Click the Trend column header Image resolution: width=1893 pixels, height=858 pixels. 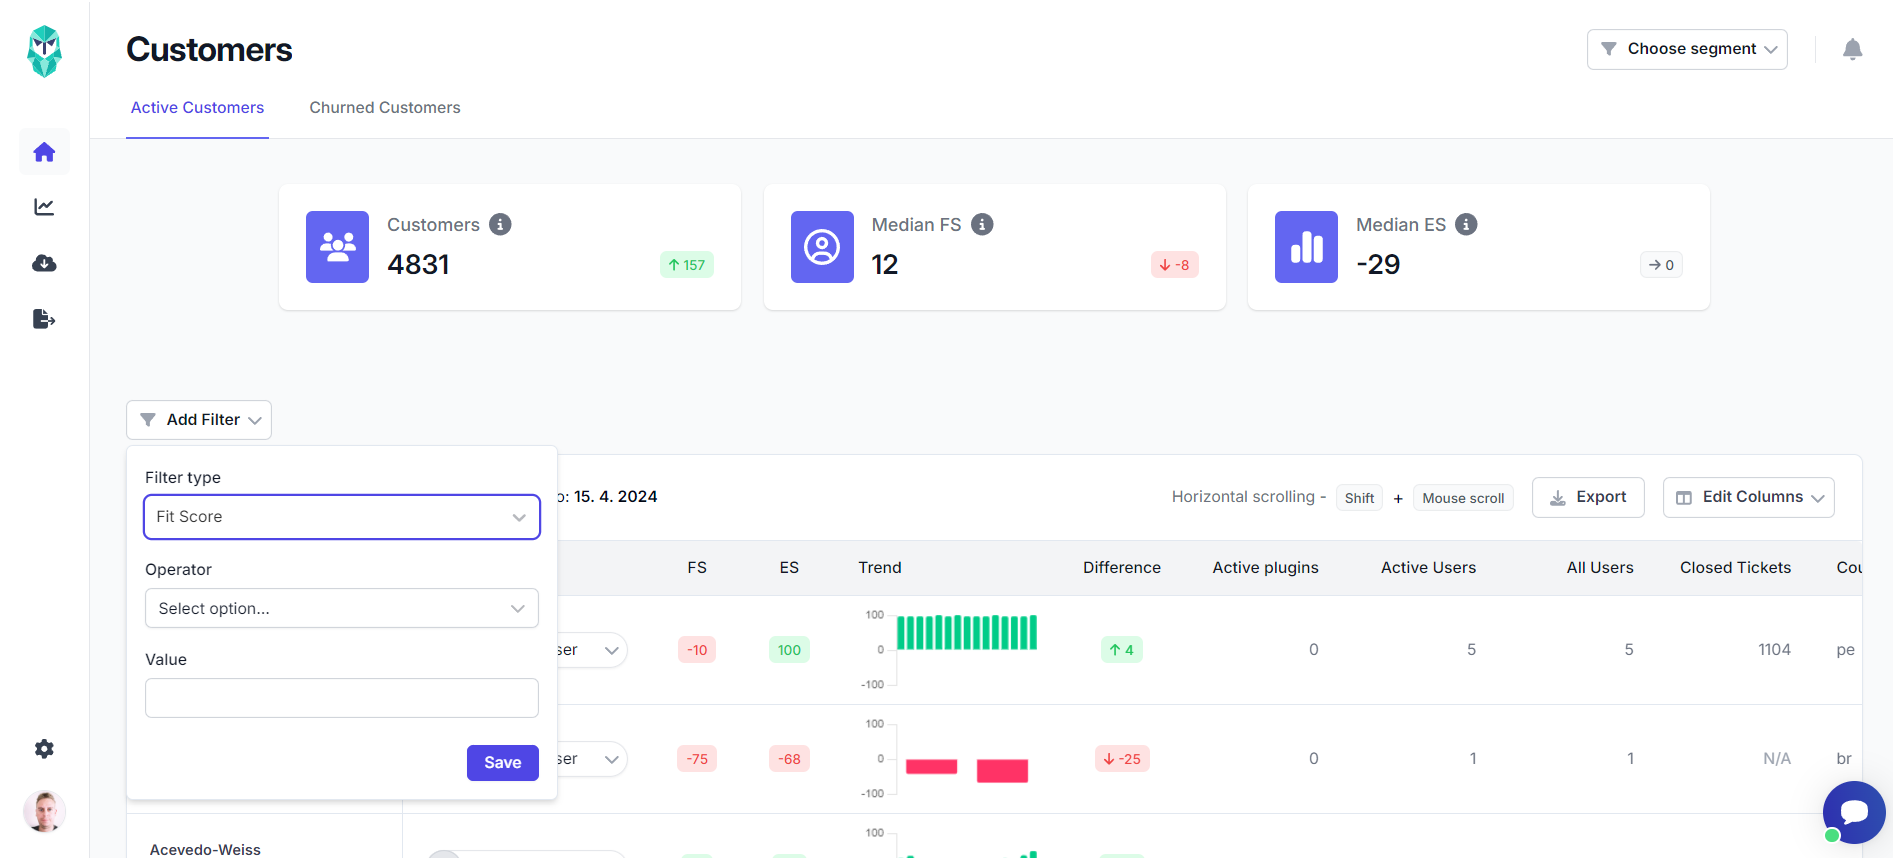pyautogui.click(x=880, y=568)
